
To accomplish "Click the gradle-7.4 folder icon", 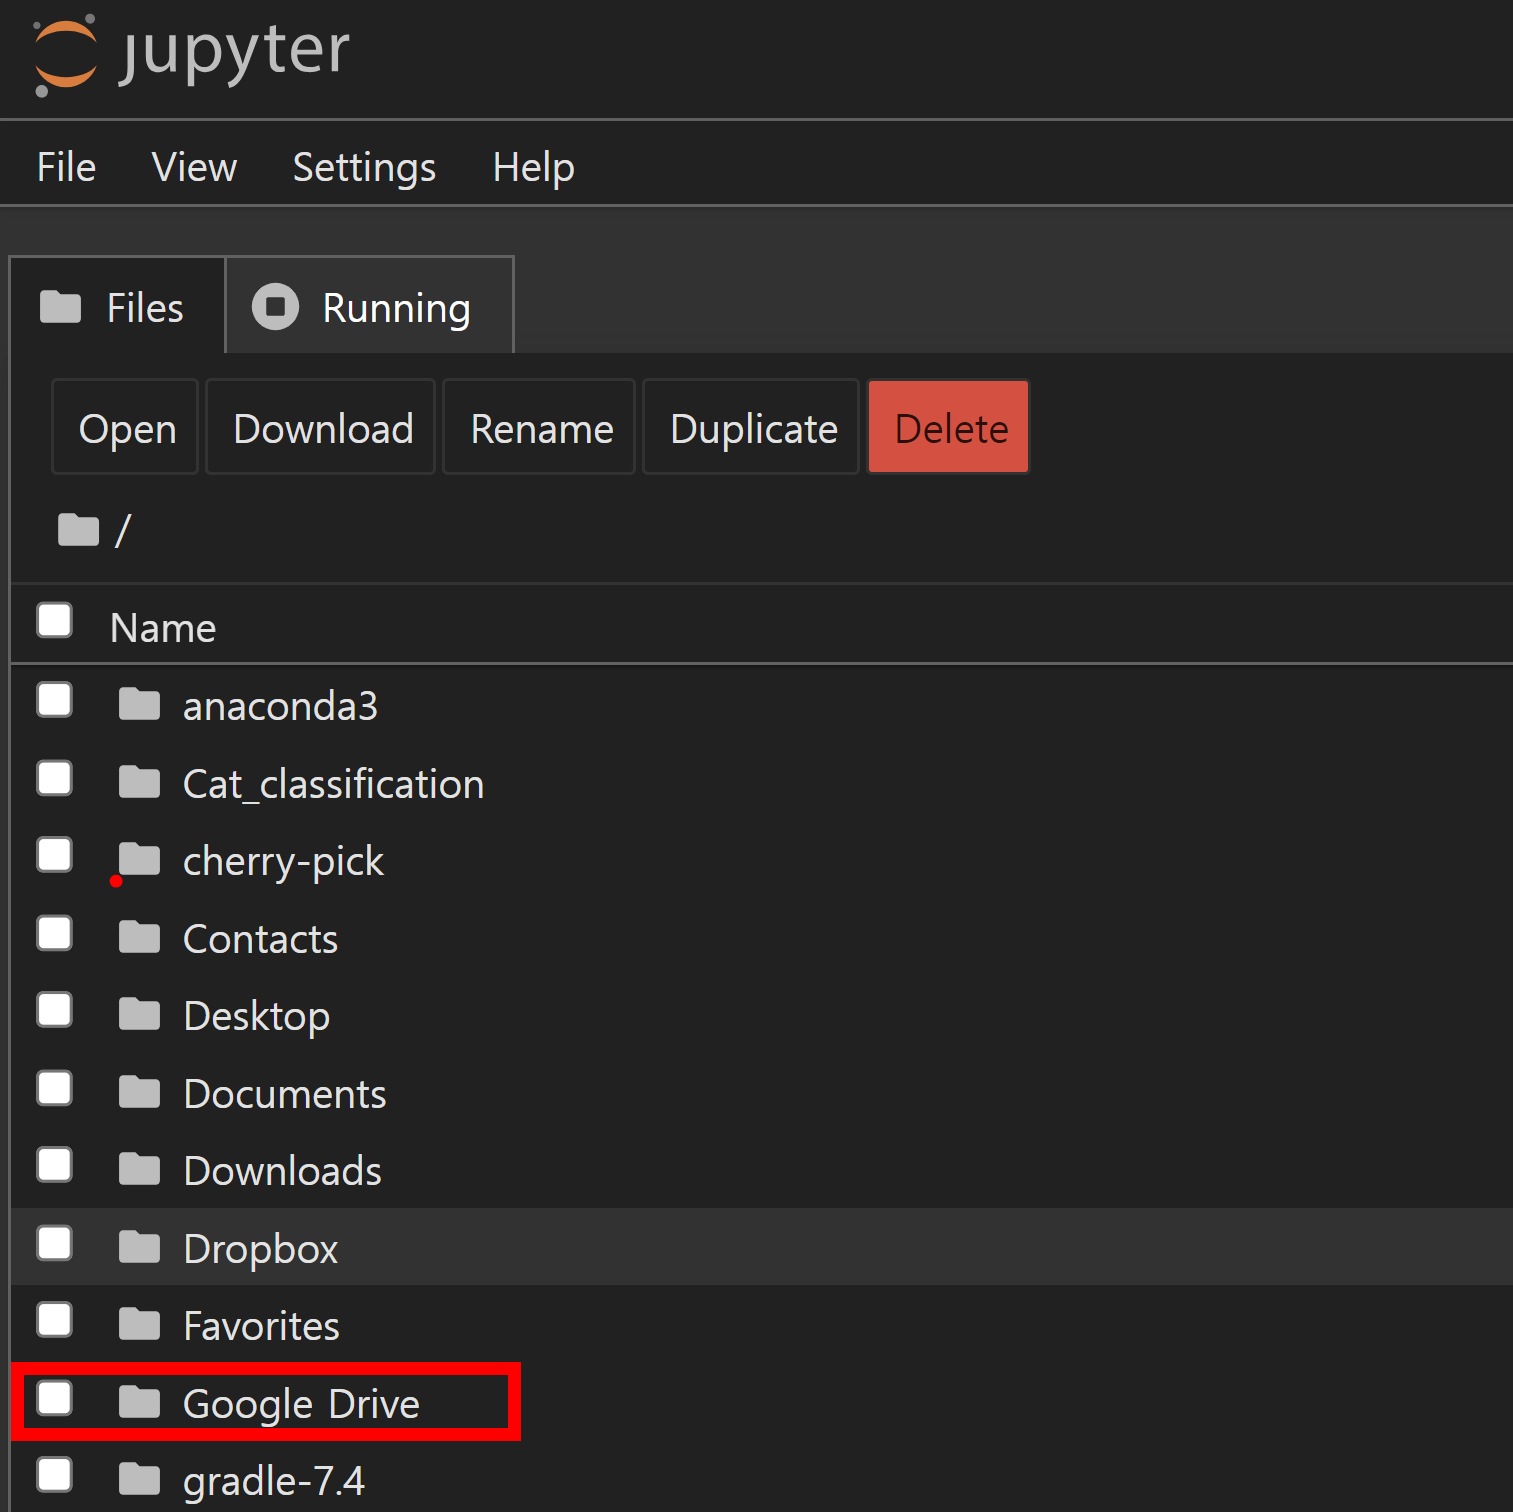I will click(139, 1479).
